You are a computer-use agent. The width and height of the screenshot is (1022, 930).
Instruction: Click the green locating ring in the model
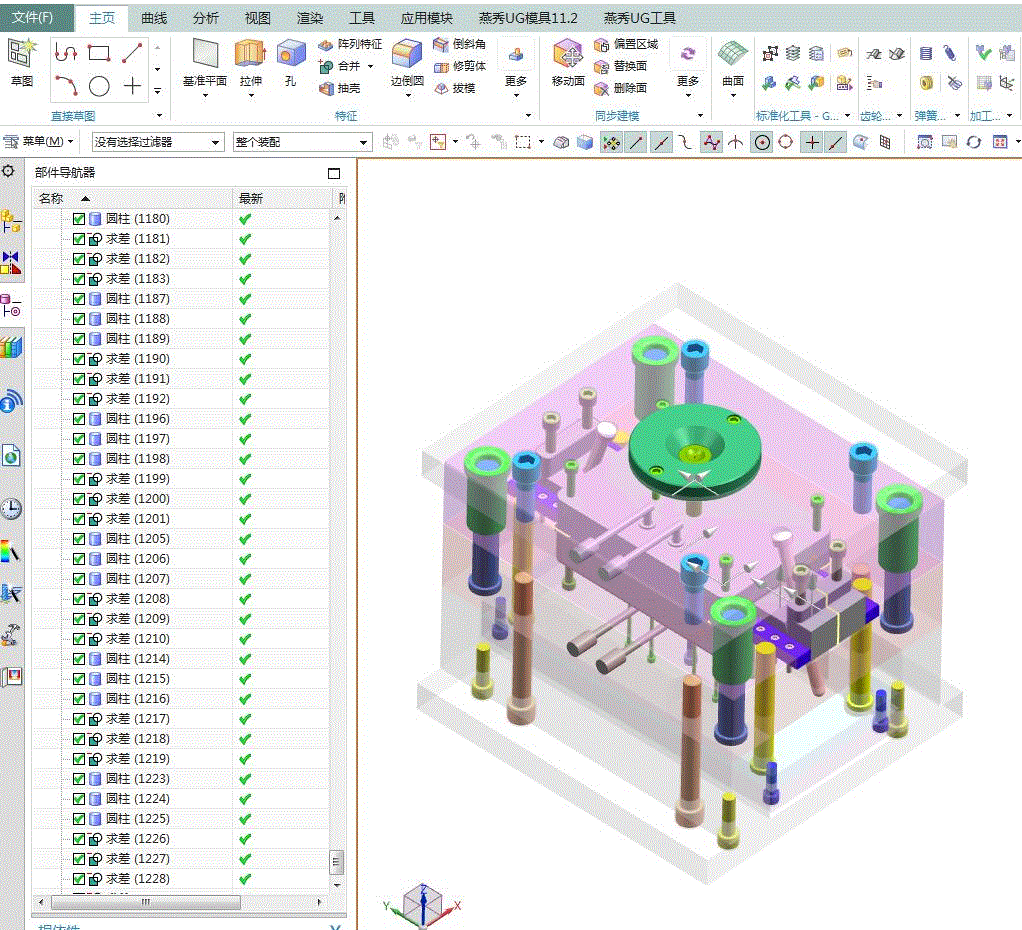coord(694,450)
